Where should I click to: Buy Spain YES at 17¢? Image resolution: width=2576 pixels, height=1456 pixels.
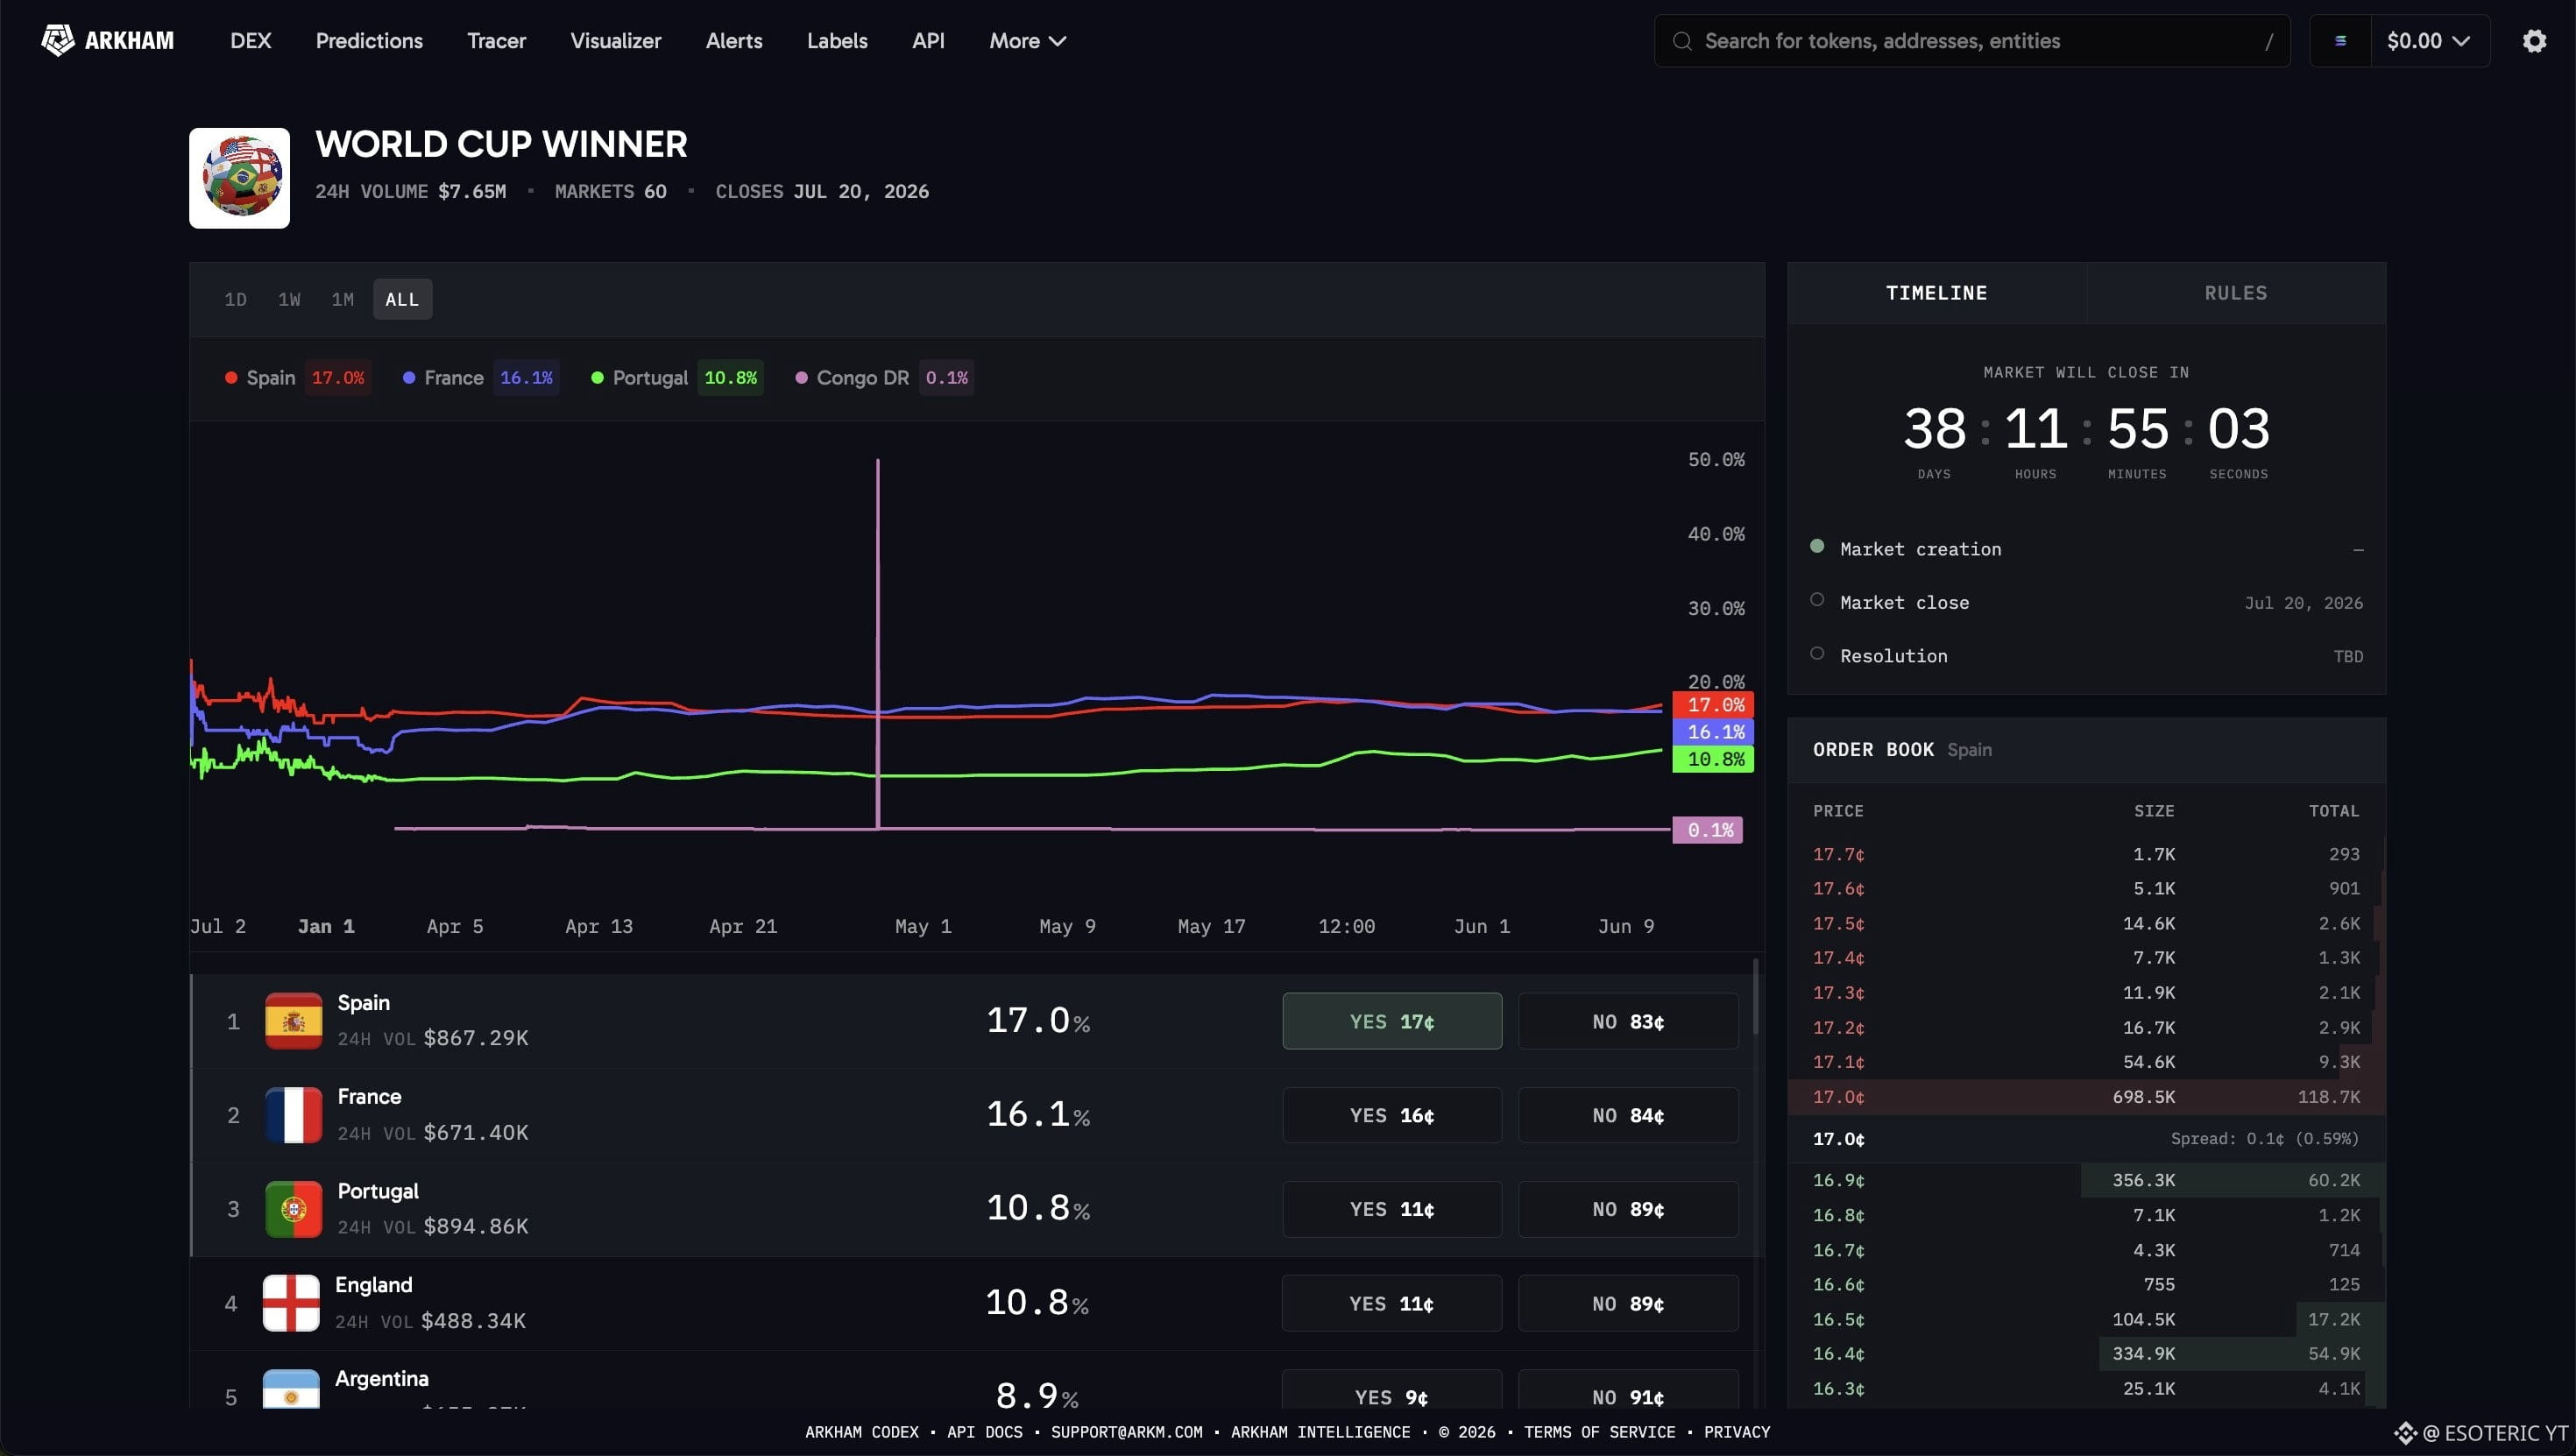click(1392, 1021)
